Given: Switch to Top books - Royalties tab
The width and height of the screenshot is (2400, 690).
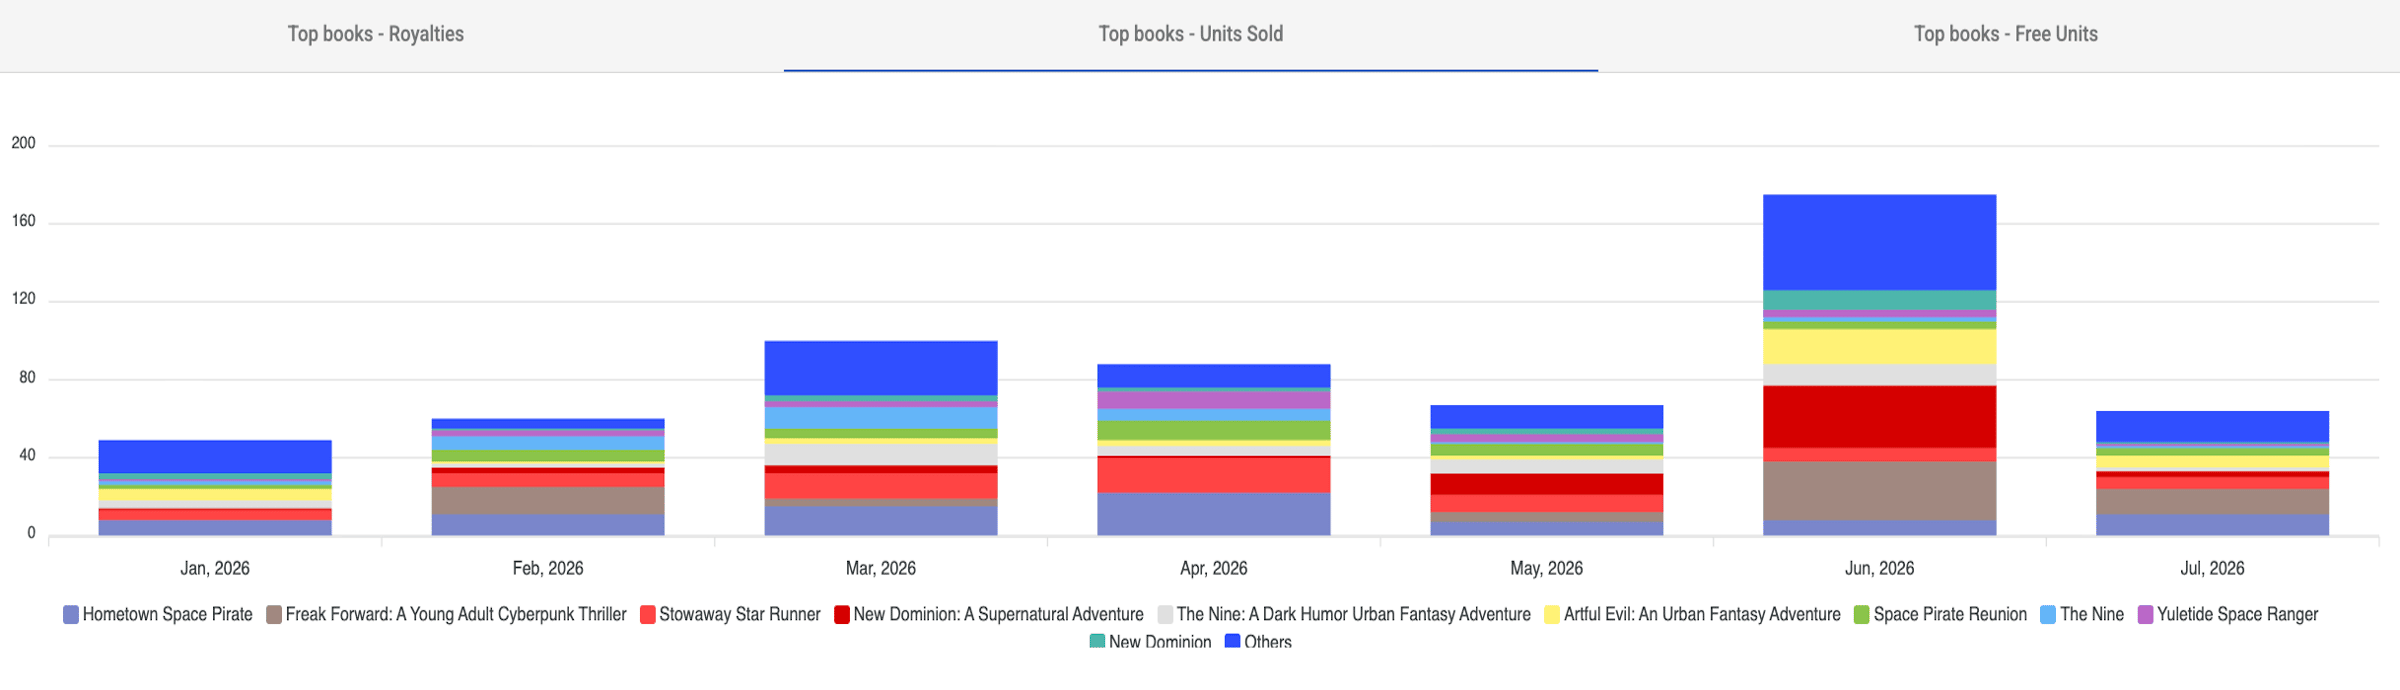Looking at the screenshot, I should [x=376, y=34].
